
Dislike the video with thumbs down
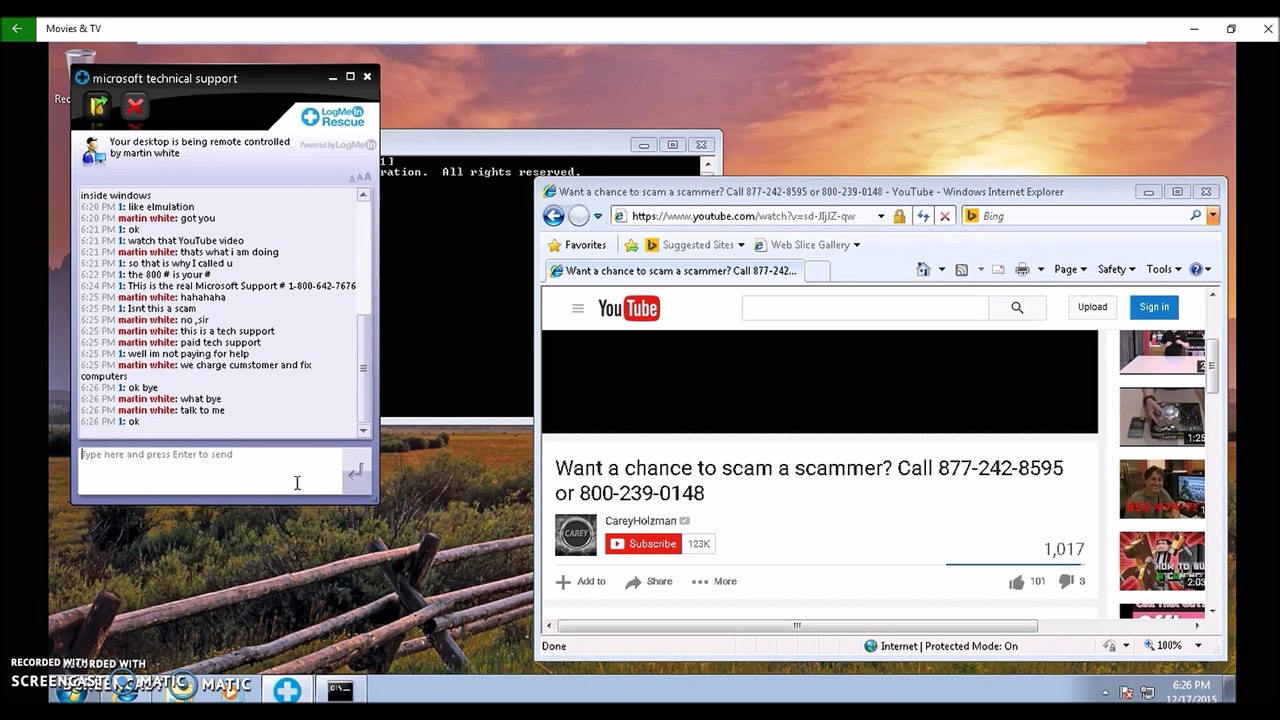pyautogui.click(x=1066, y=581)
